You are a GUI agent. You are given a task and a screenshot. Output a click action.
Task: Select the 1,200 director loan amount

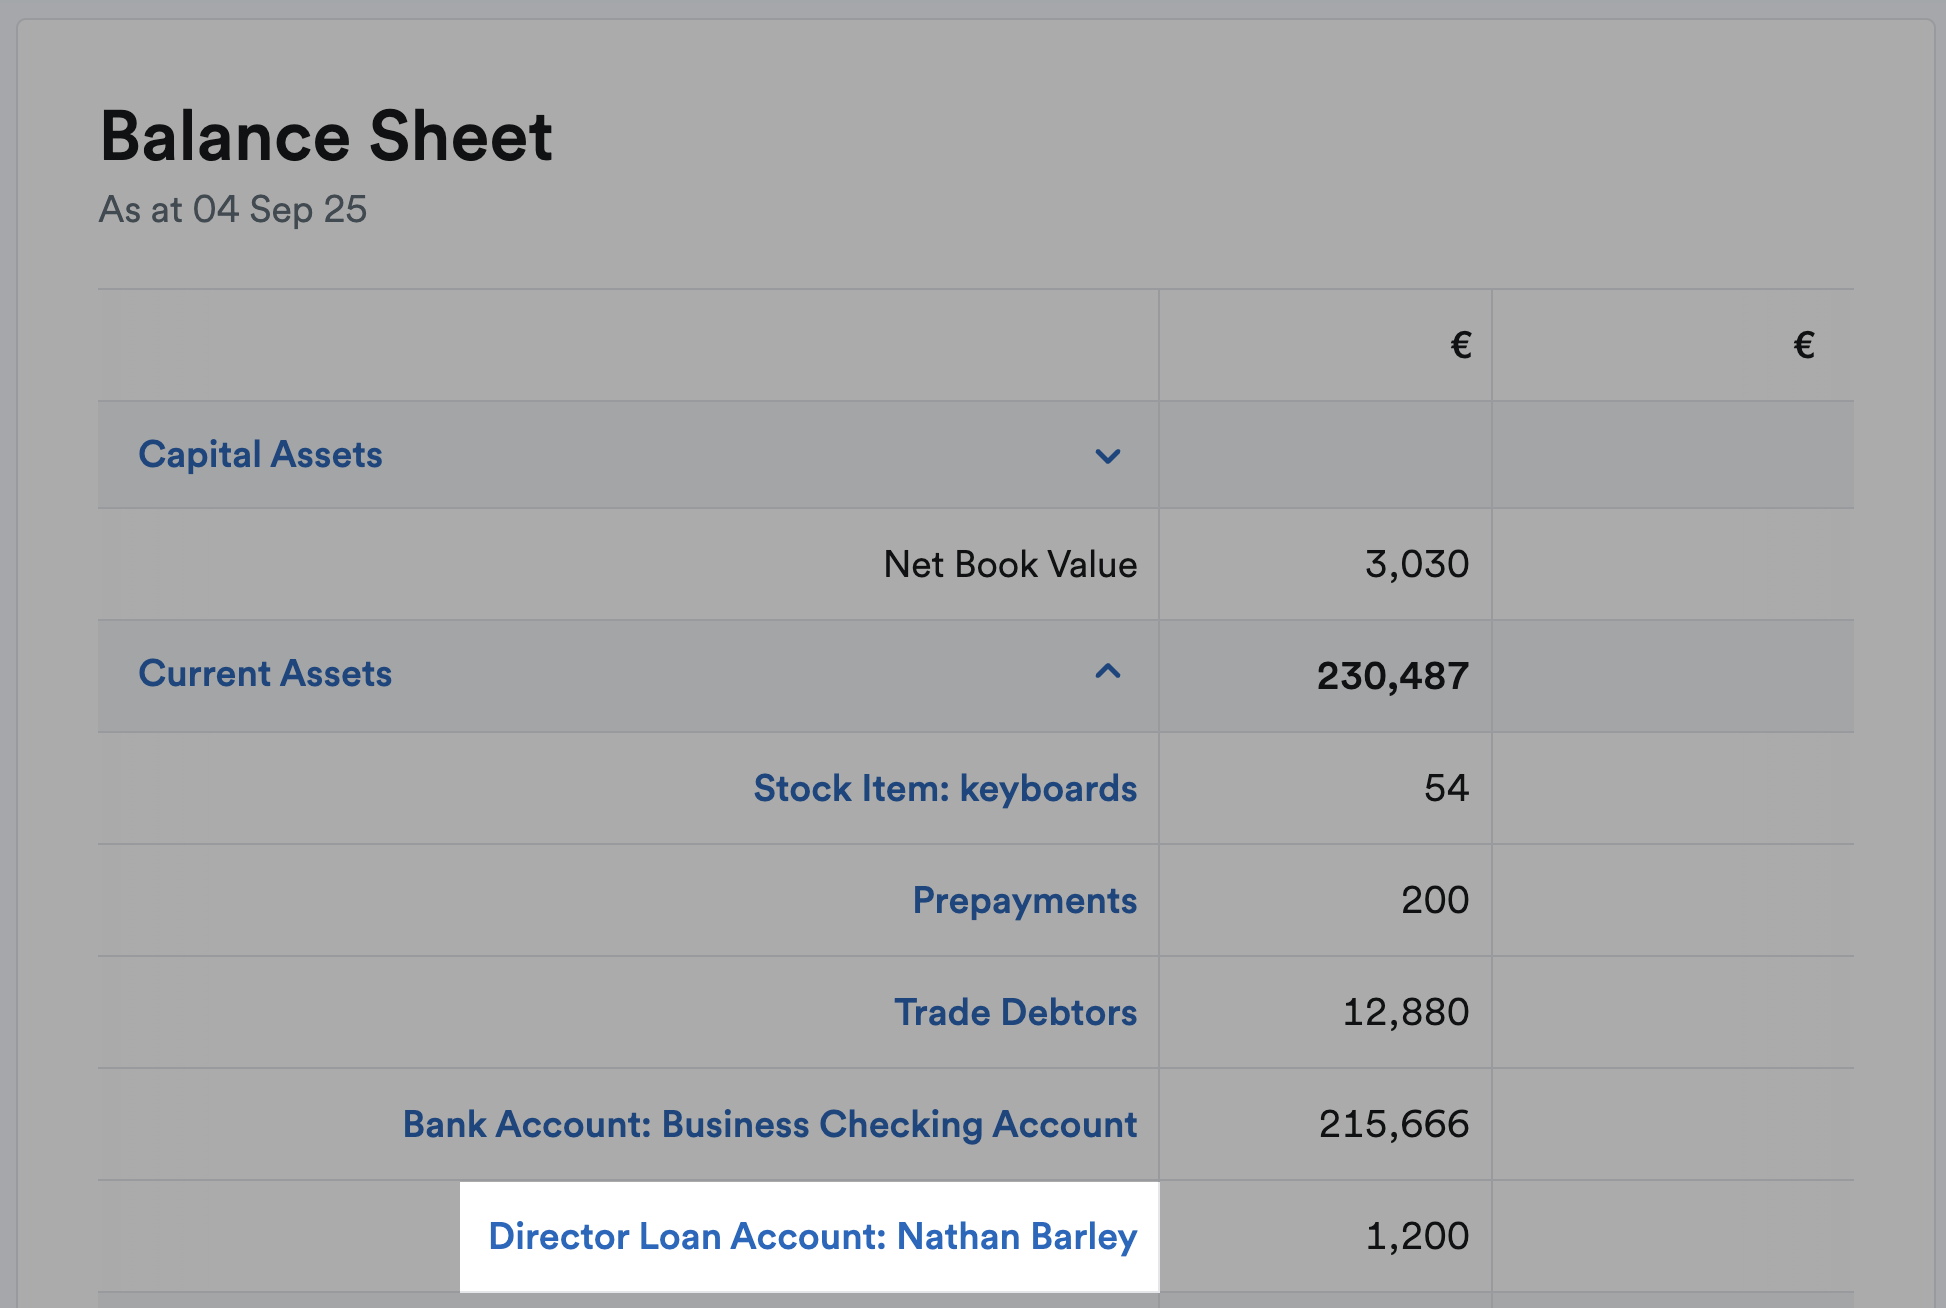(1417, 1237)
